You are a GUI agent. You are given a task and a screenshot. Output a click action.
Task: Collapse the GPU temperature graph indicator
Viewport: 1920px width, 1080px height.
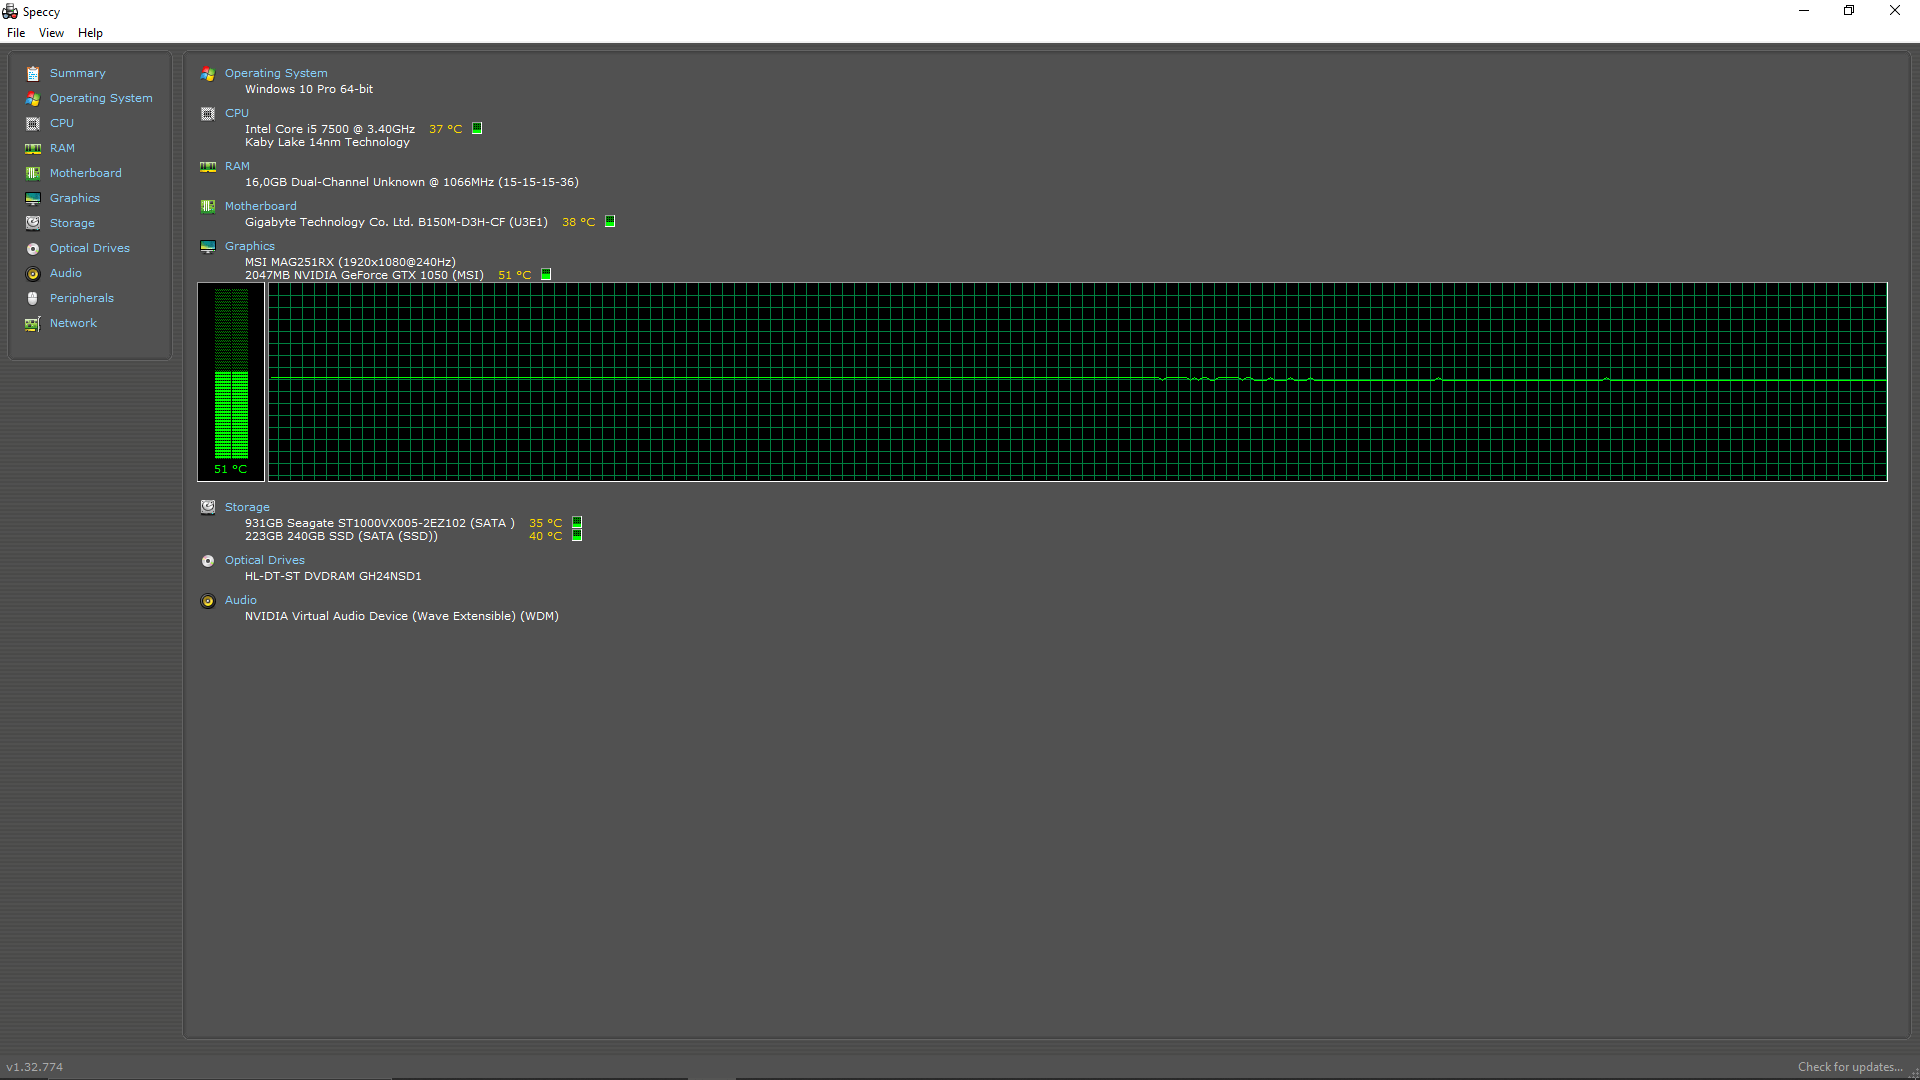(546, 274)
